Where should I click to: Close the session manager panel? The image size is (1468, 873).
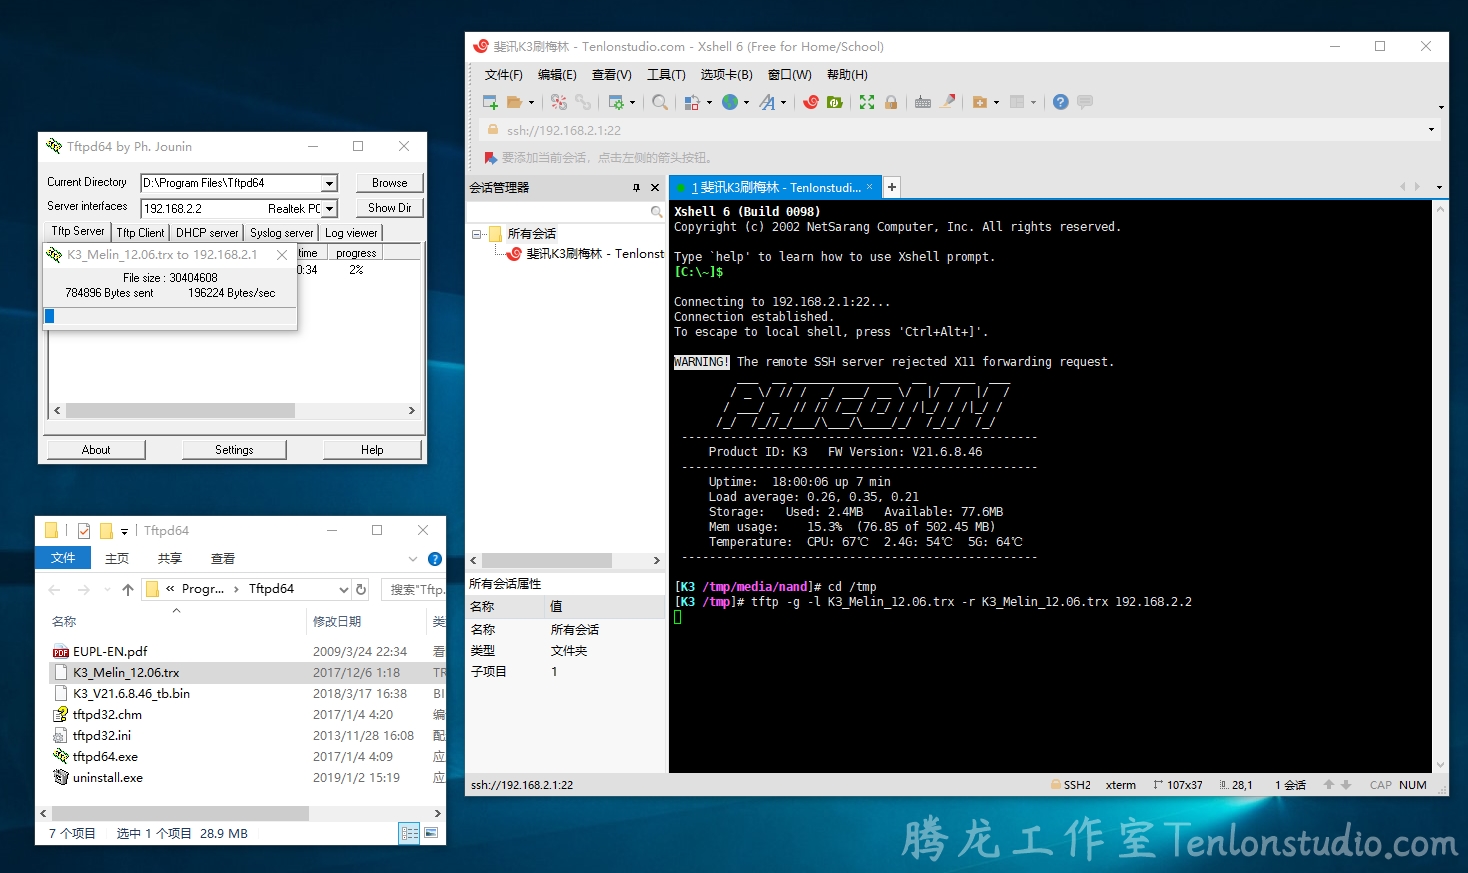[x=655, y=187]
